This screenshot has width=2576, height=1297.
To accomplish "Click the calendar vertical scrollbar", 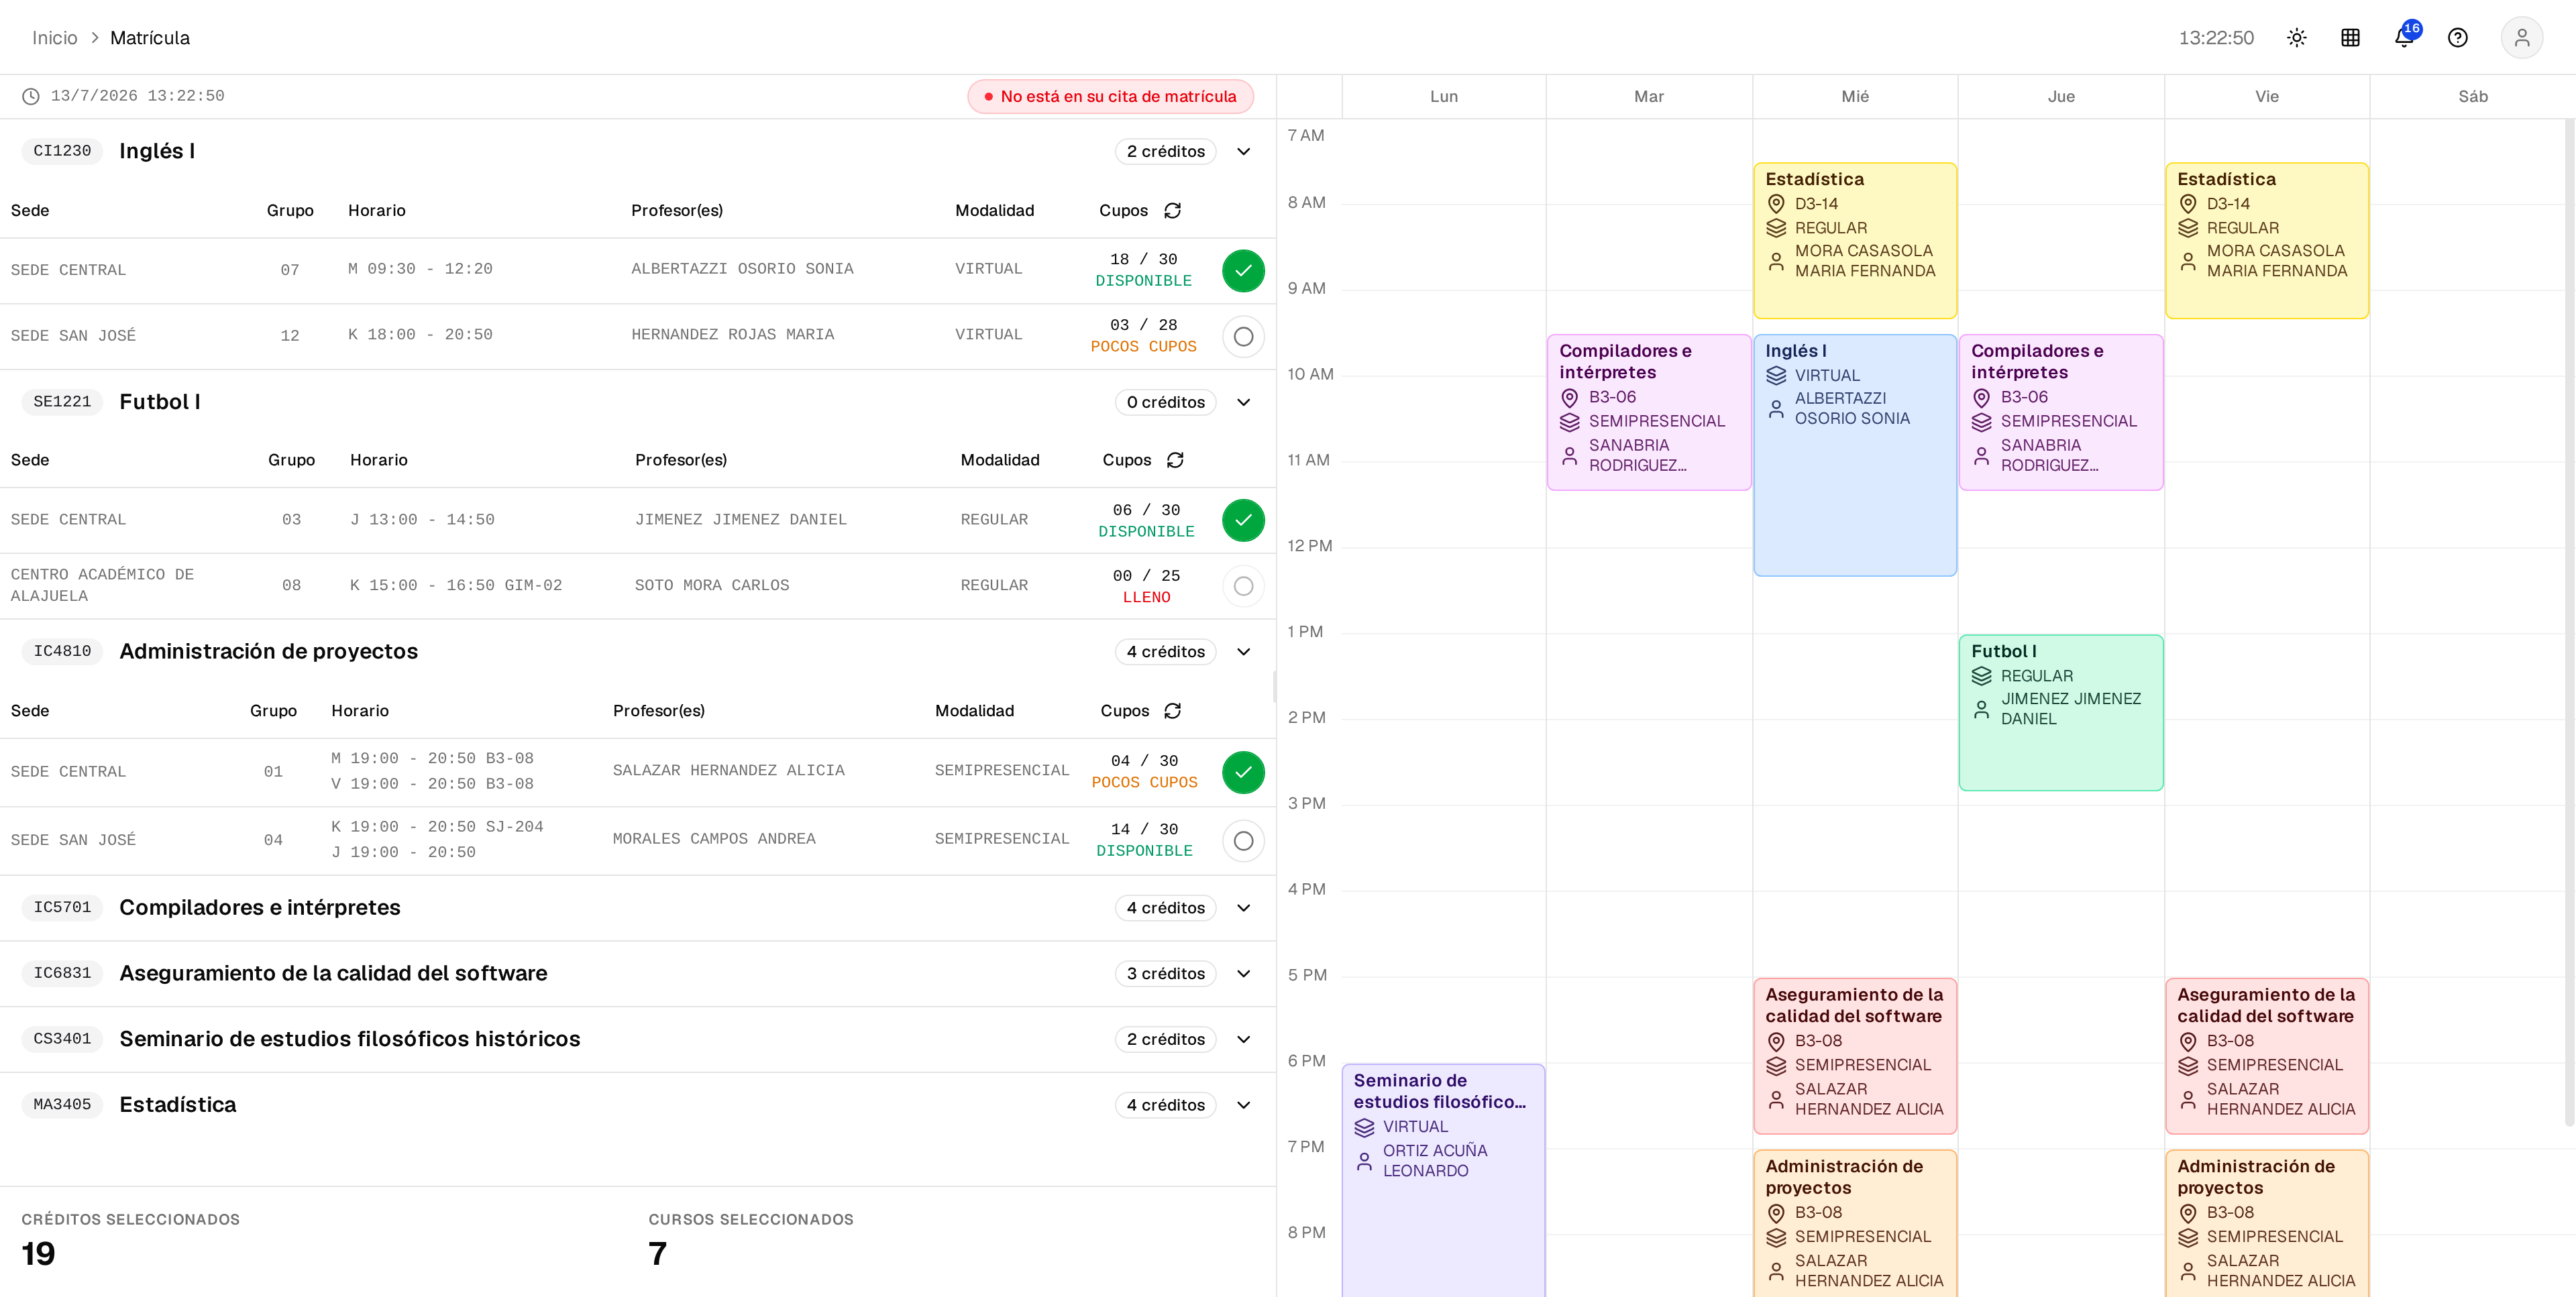I will [x=2570, y=623].
